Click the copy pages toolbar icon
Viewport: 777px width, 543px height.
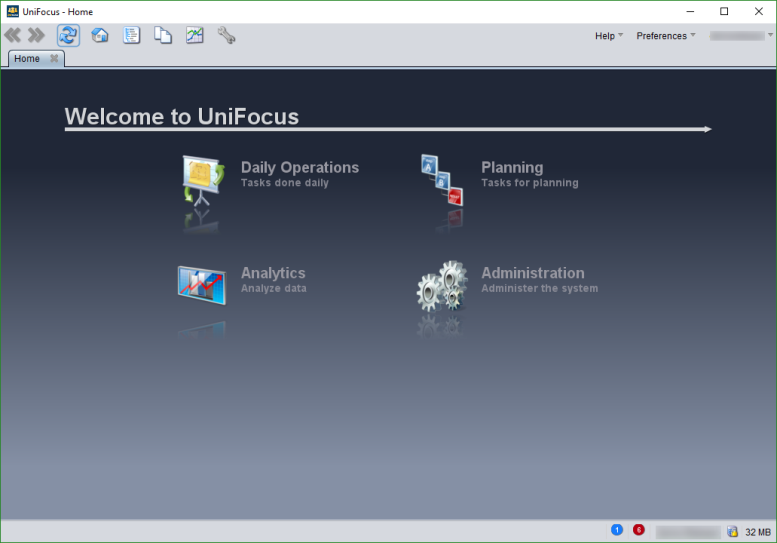[x=163, y=35]
